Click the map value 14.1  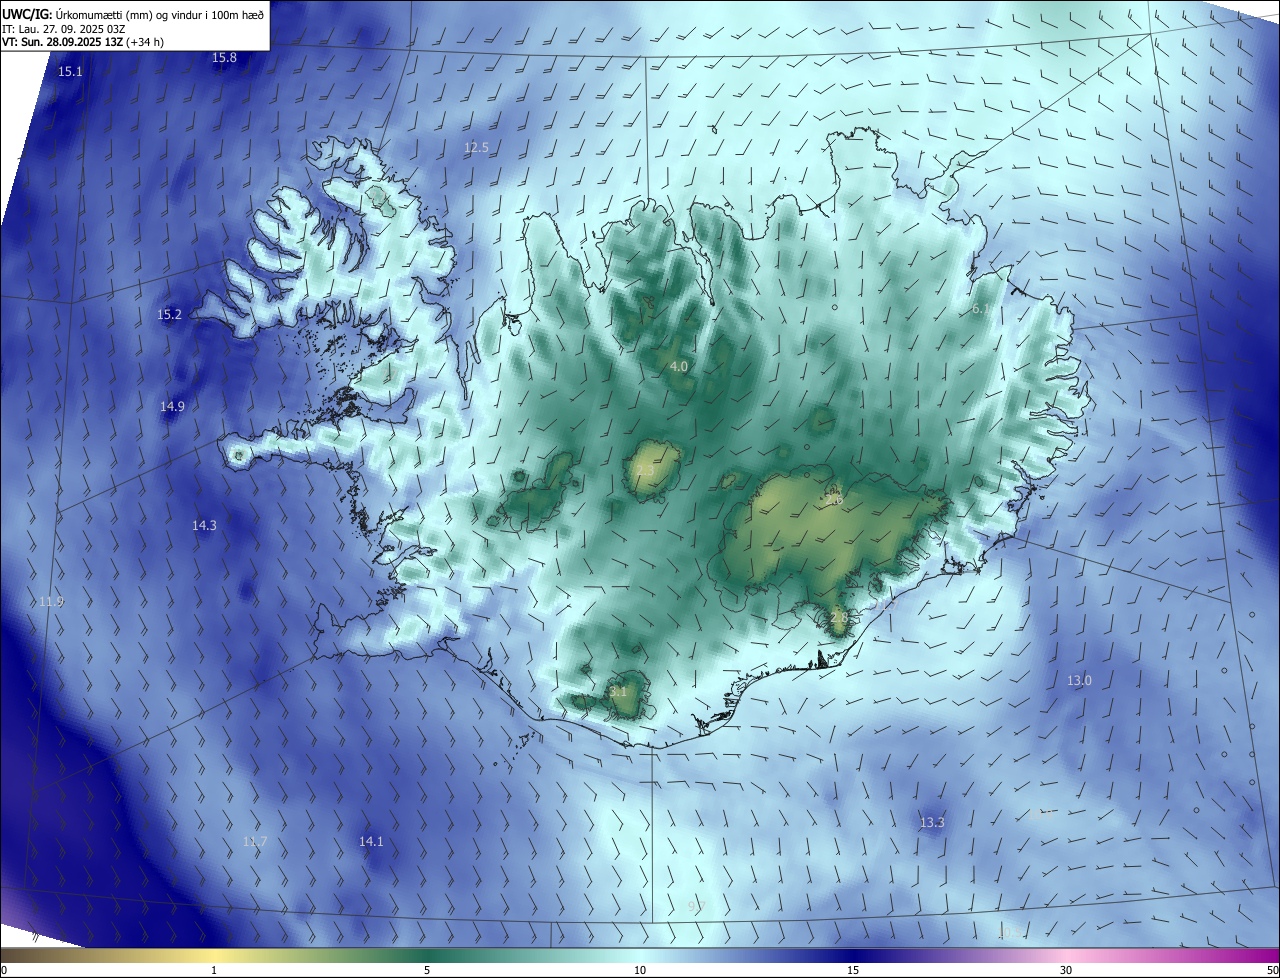(x=371, y=842)
